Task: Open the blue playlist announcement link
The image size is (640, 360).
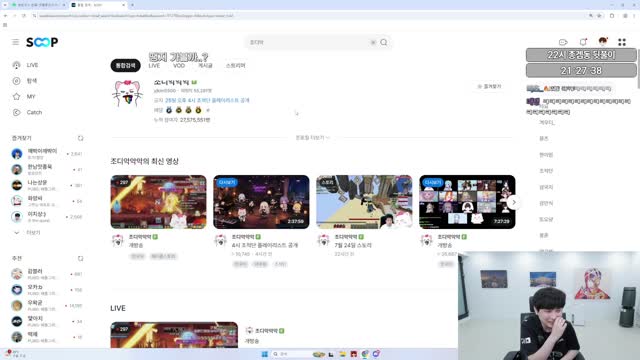Action: (207, 100)
